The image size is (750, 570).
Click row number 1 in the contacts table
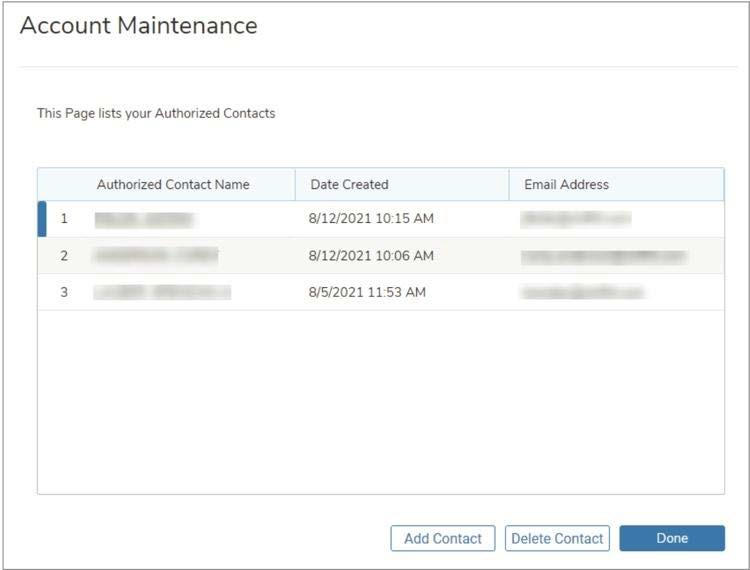(64, 218)
